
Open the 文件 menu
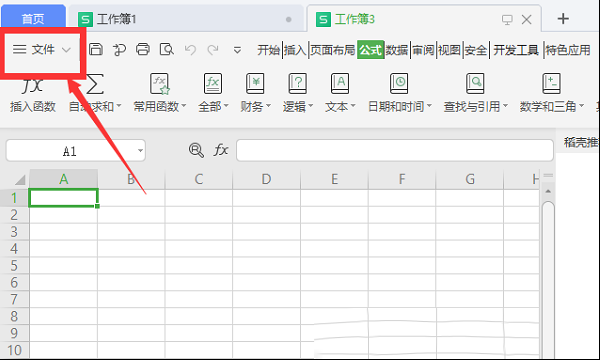(x=42, y=50)
